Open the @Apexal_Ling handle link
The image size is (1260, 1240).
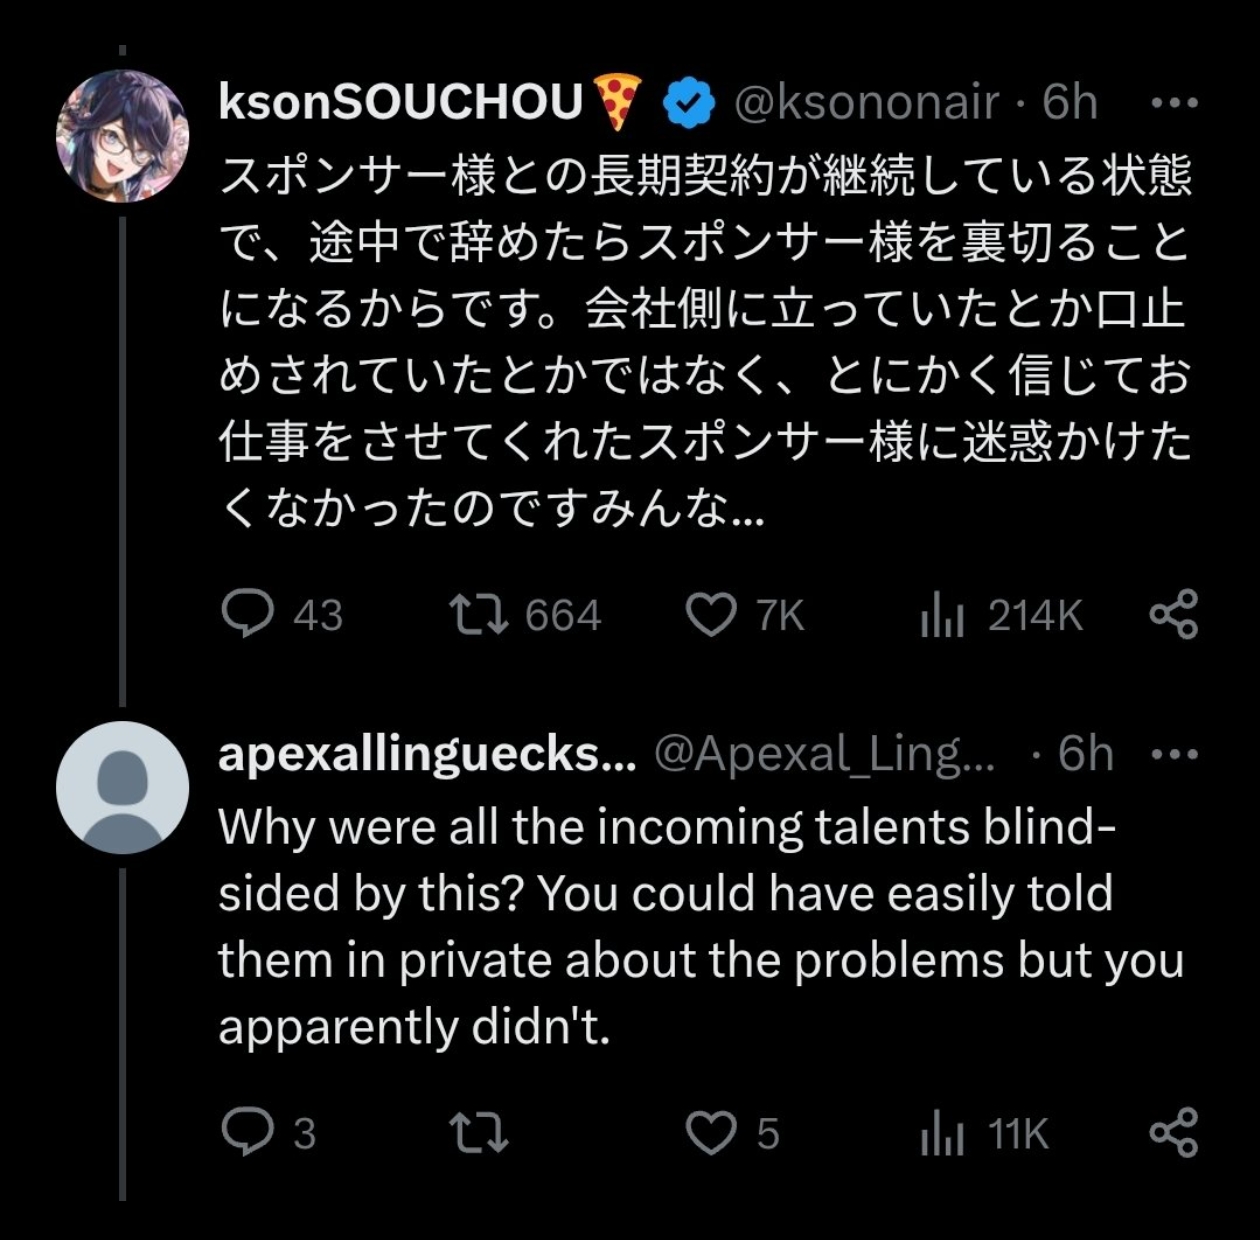(824, 754)
